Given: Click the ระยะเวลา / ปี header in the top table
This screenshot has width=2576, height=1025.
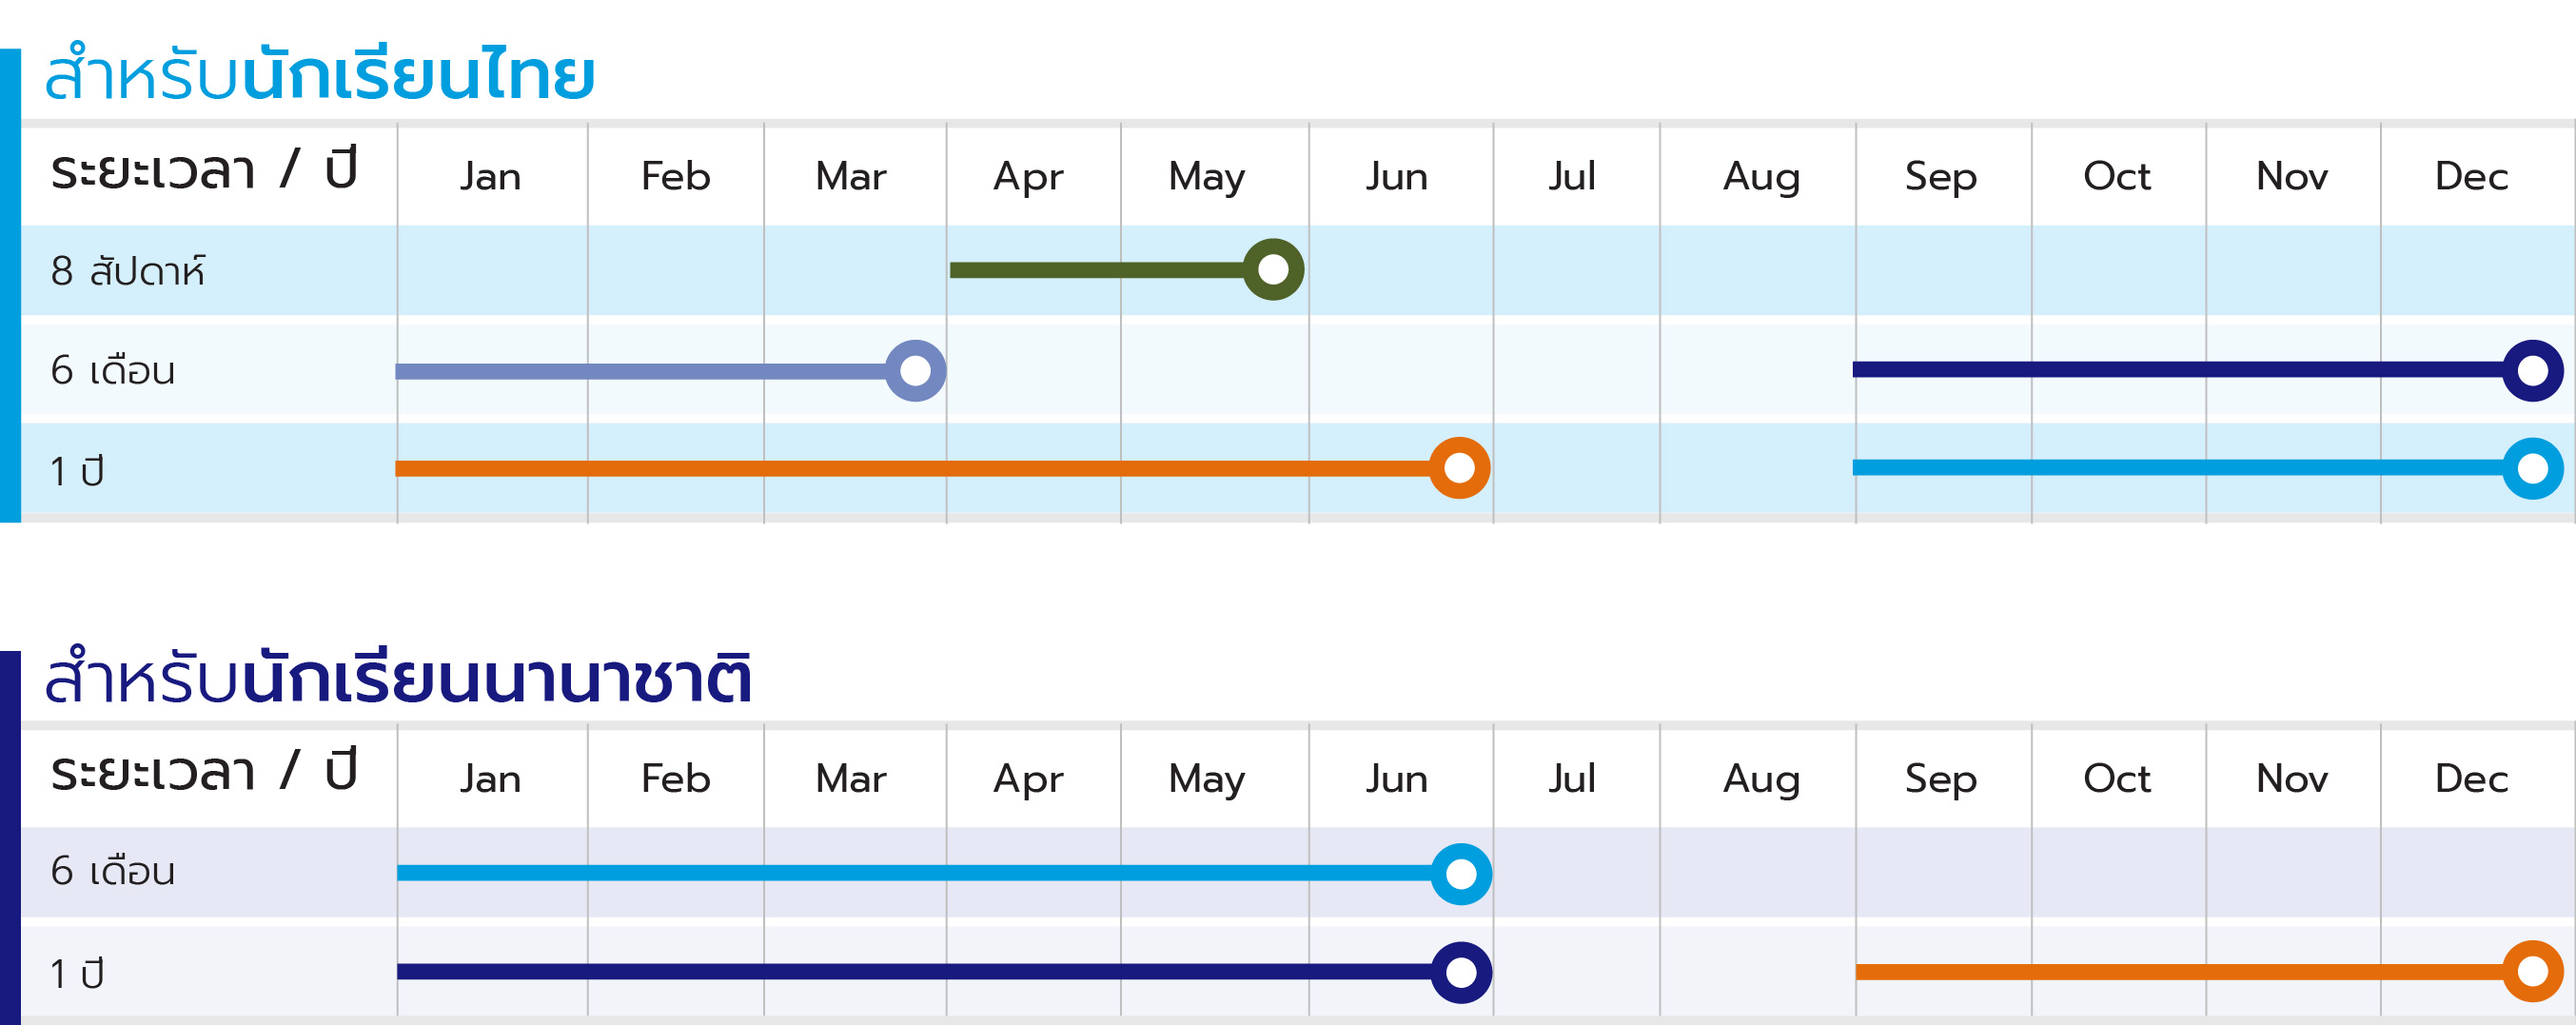Looking at the screenshot, I should point(204,170).
